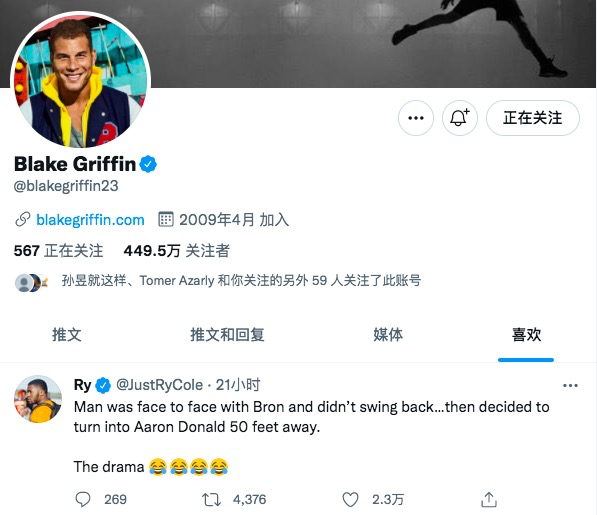Toggle the 正在关注 following button

point(533,118)
